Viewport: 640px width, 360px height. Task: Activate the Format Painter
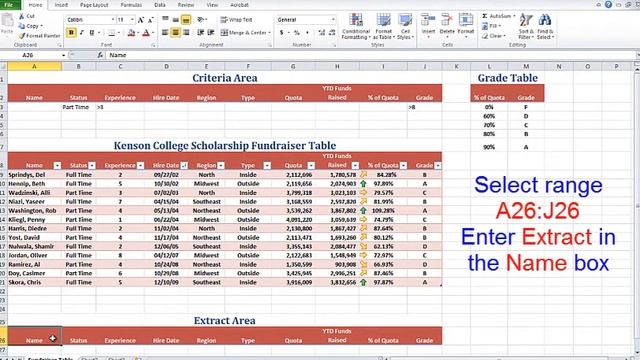click(x=39, y=36)
